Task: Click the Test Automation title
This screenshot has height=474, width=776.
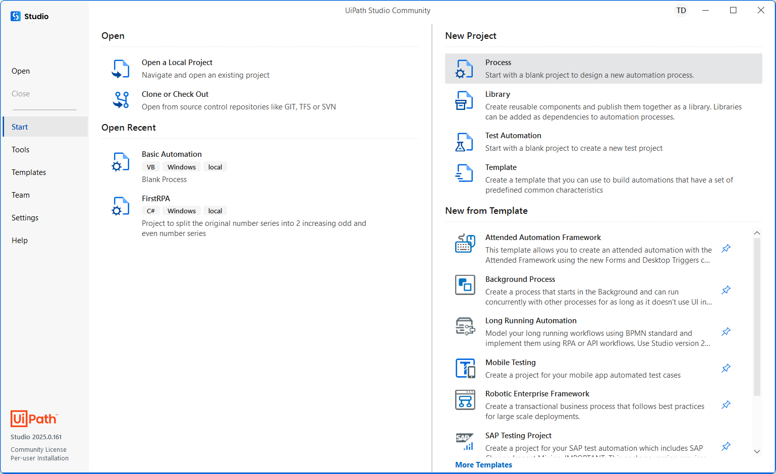Action: pyautogui.click(x=513, y=136)
